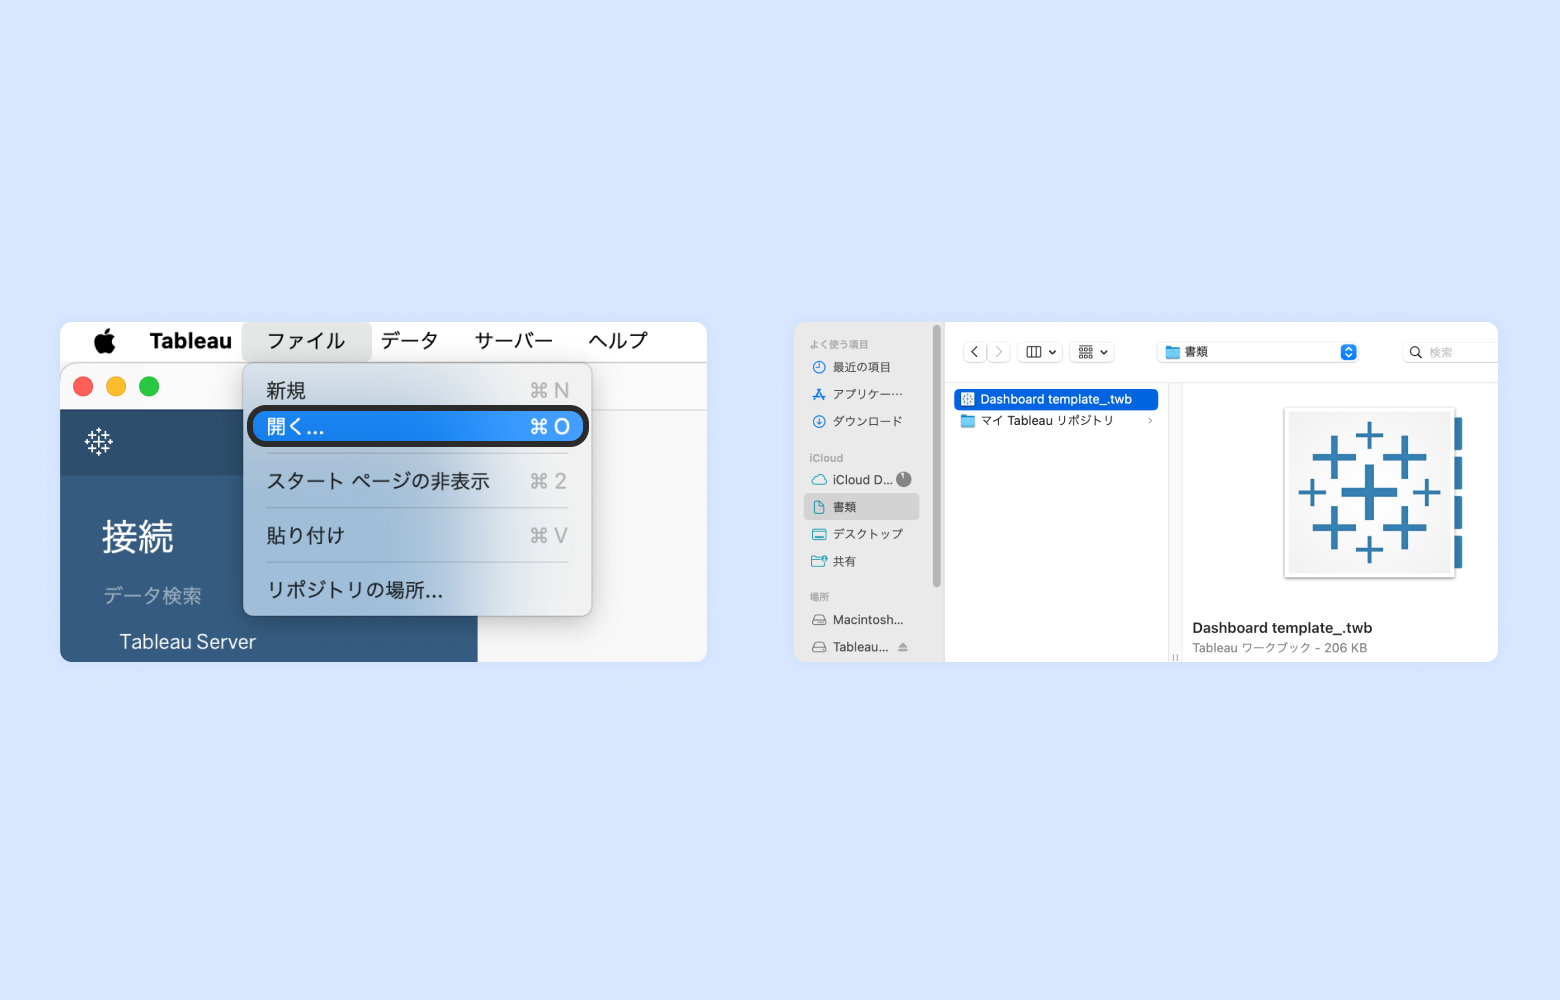Select Macintosh HD in the sidebar
Viewport: 1560px width, 1000px height.
point(861,620)
